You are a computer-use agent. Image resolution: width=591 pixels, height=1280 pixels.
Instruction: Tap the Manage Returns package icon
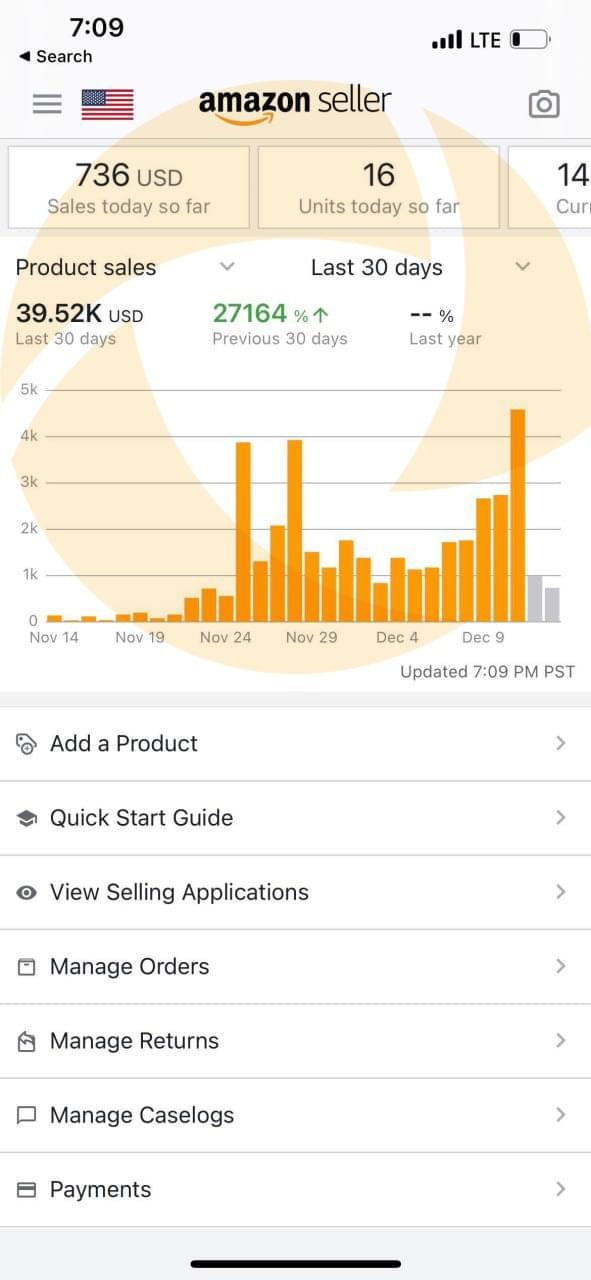coord(27,1041)
